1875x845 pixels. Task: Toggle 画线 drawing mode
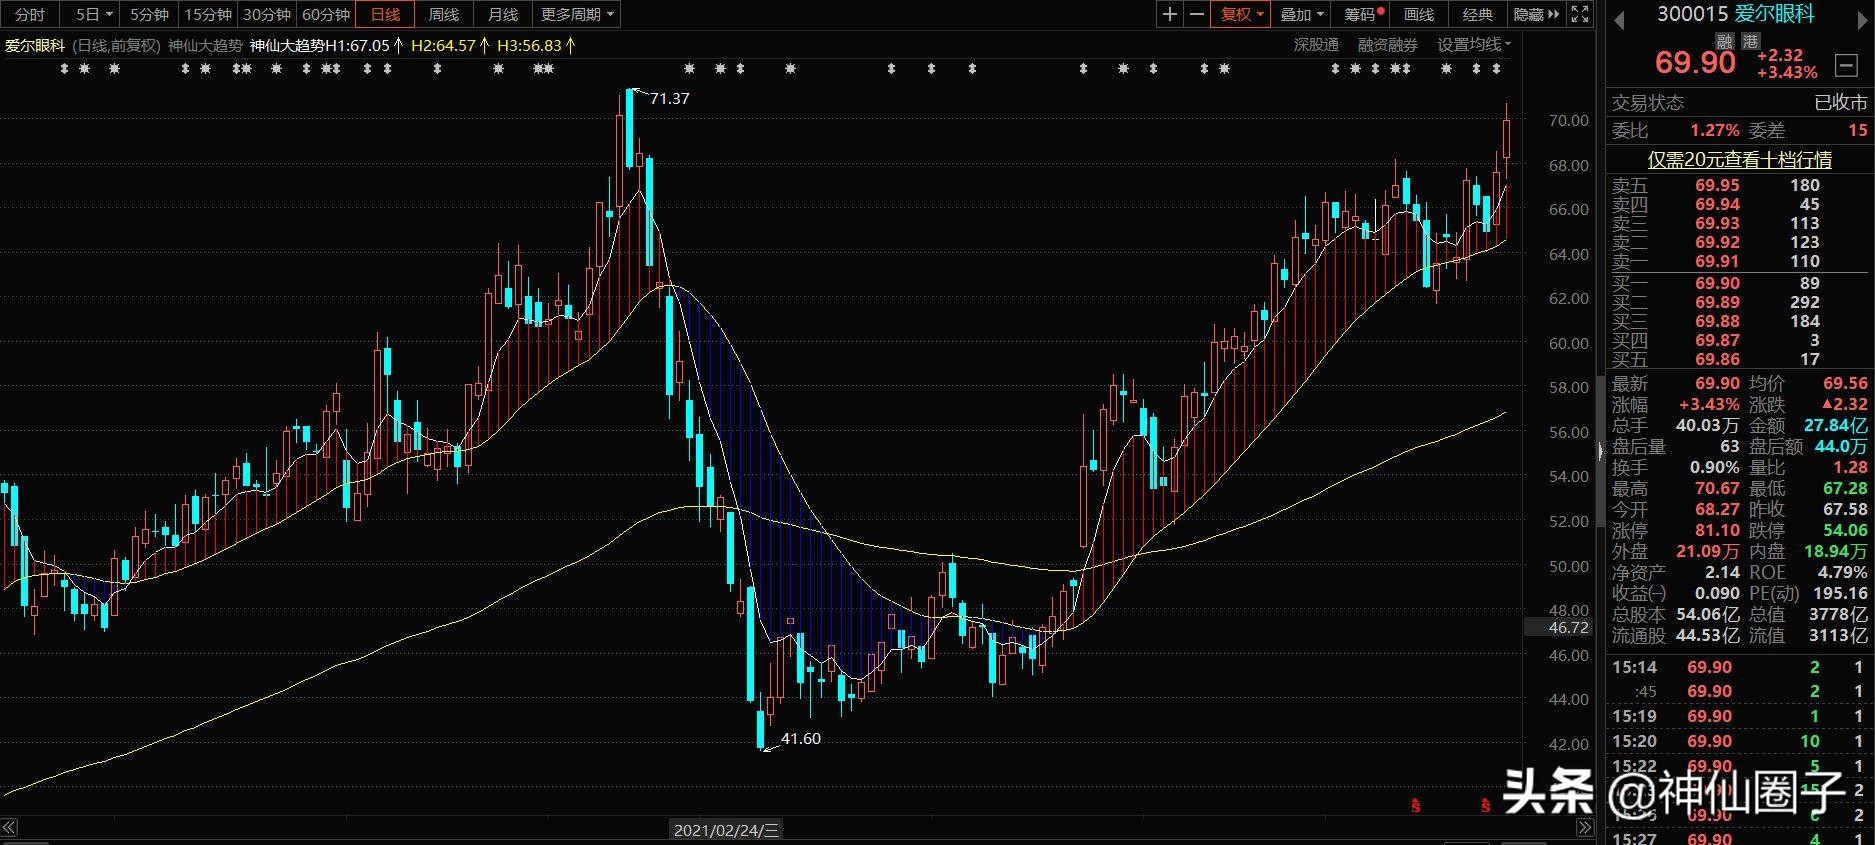click(1419, 14)
